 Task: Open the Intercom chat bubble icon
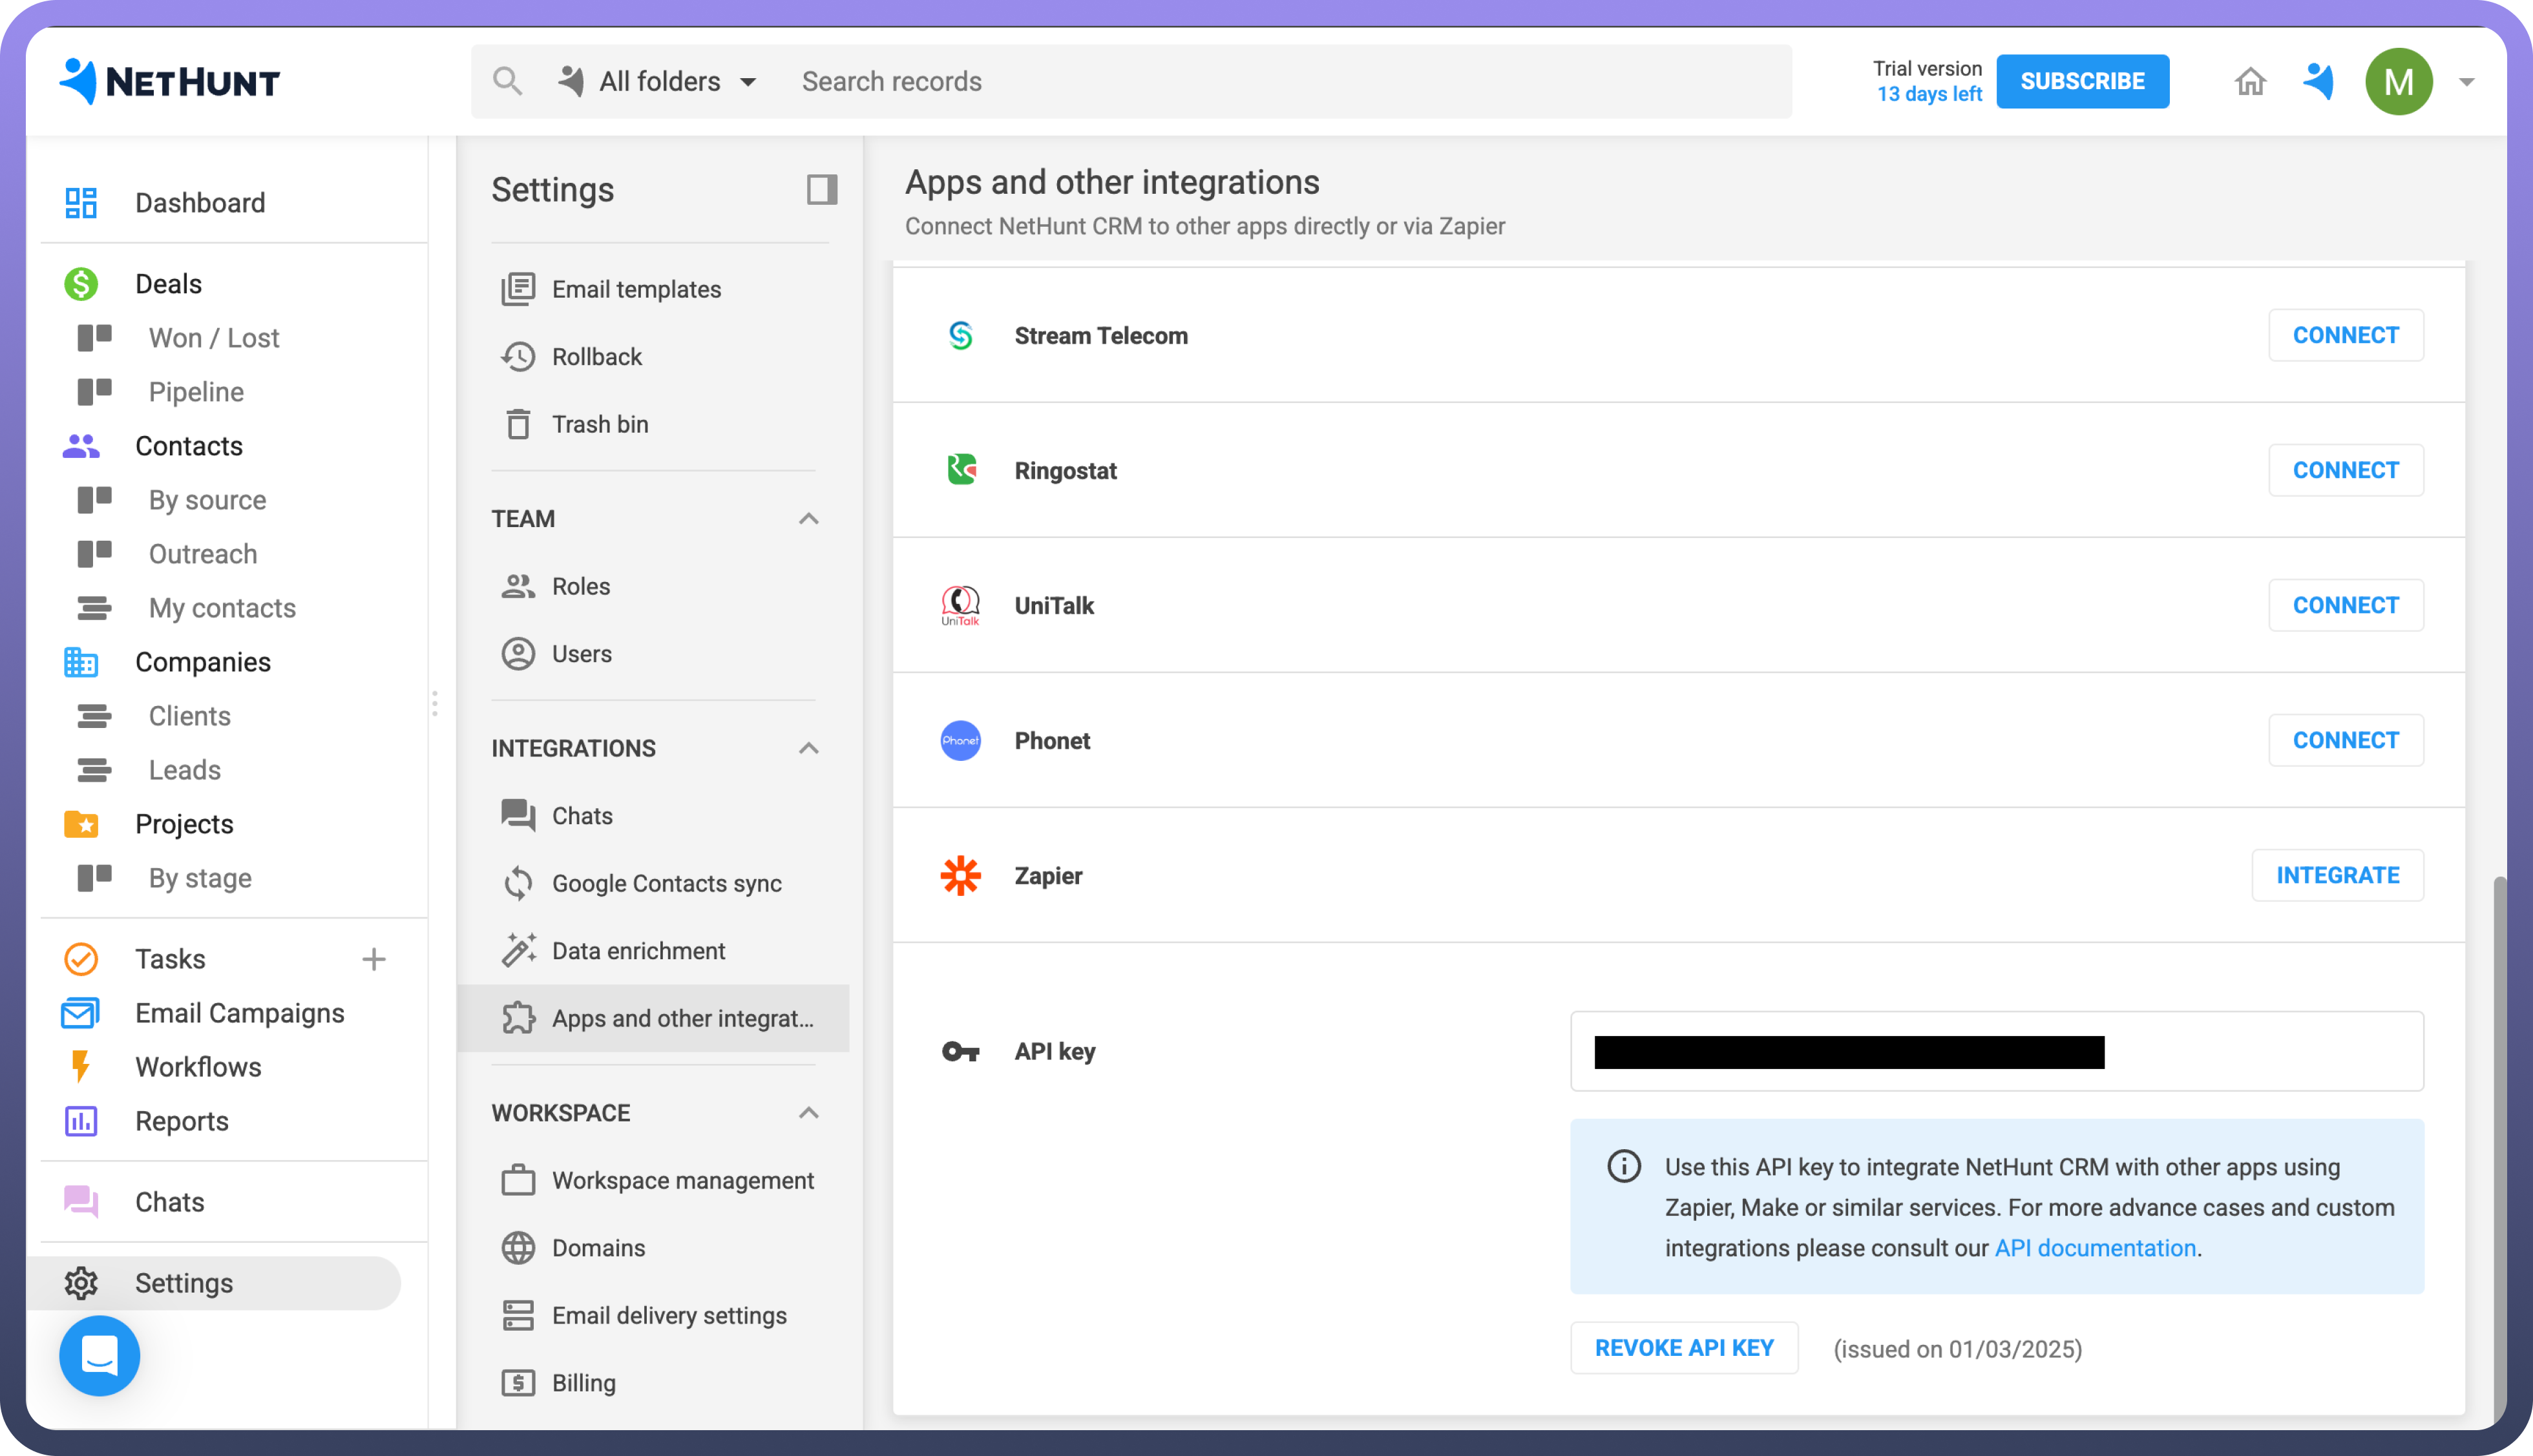[x=99, y=1356]
